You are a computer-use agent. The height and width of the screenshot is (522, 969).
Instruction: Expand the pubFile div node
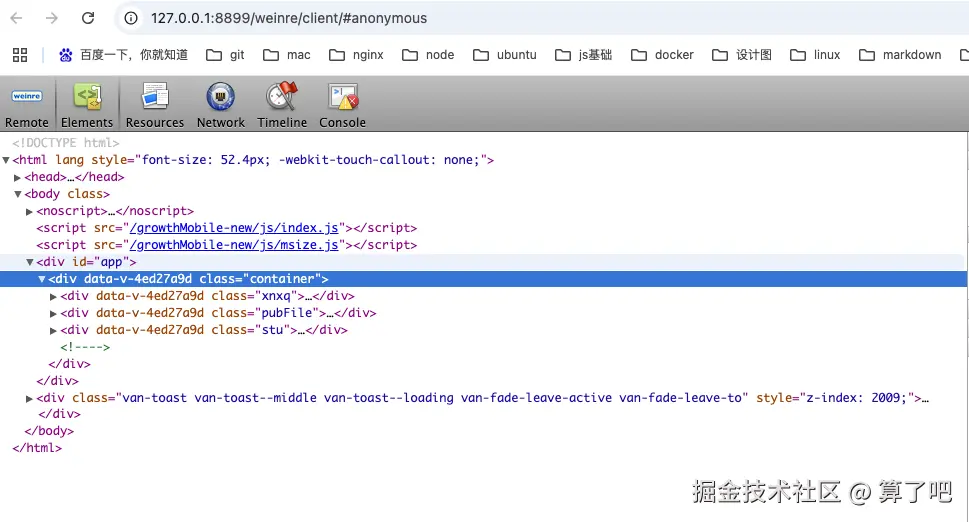[x=53, y=313]
